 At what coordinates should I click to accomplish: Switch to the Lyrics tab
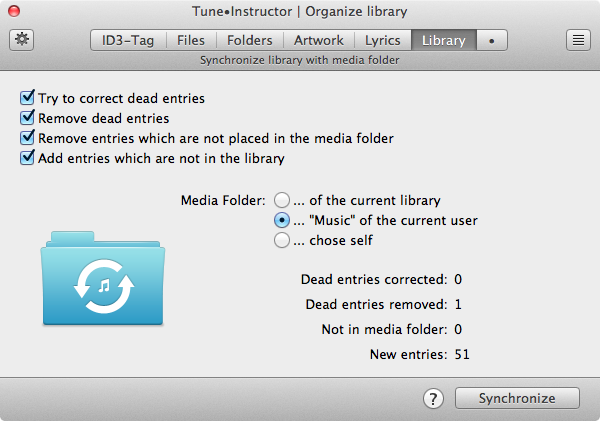(x=383, y=40)
